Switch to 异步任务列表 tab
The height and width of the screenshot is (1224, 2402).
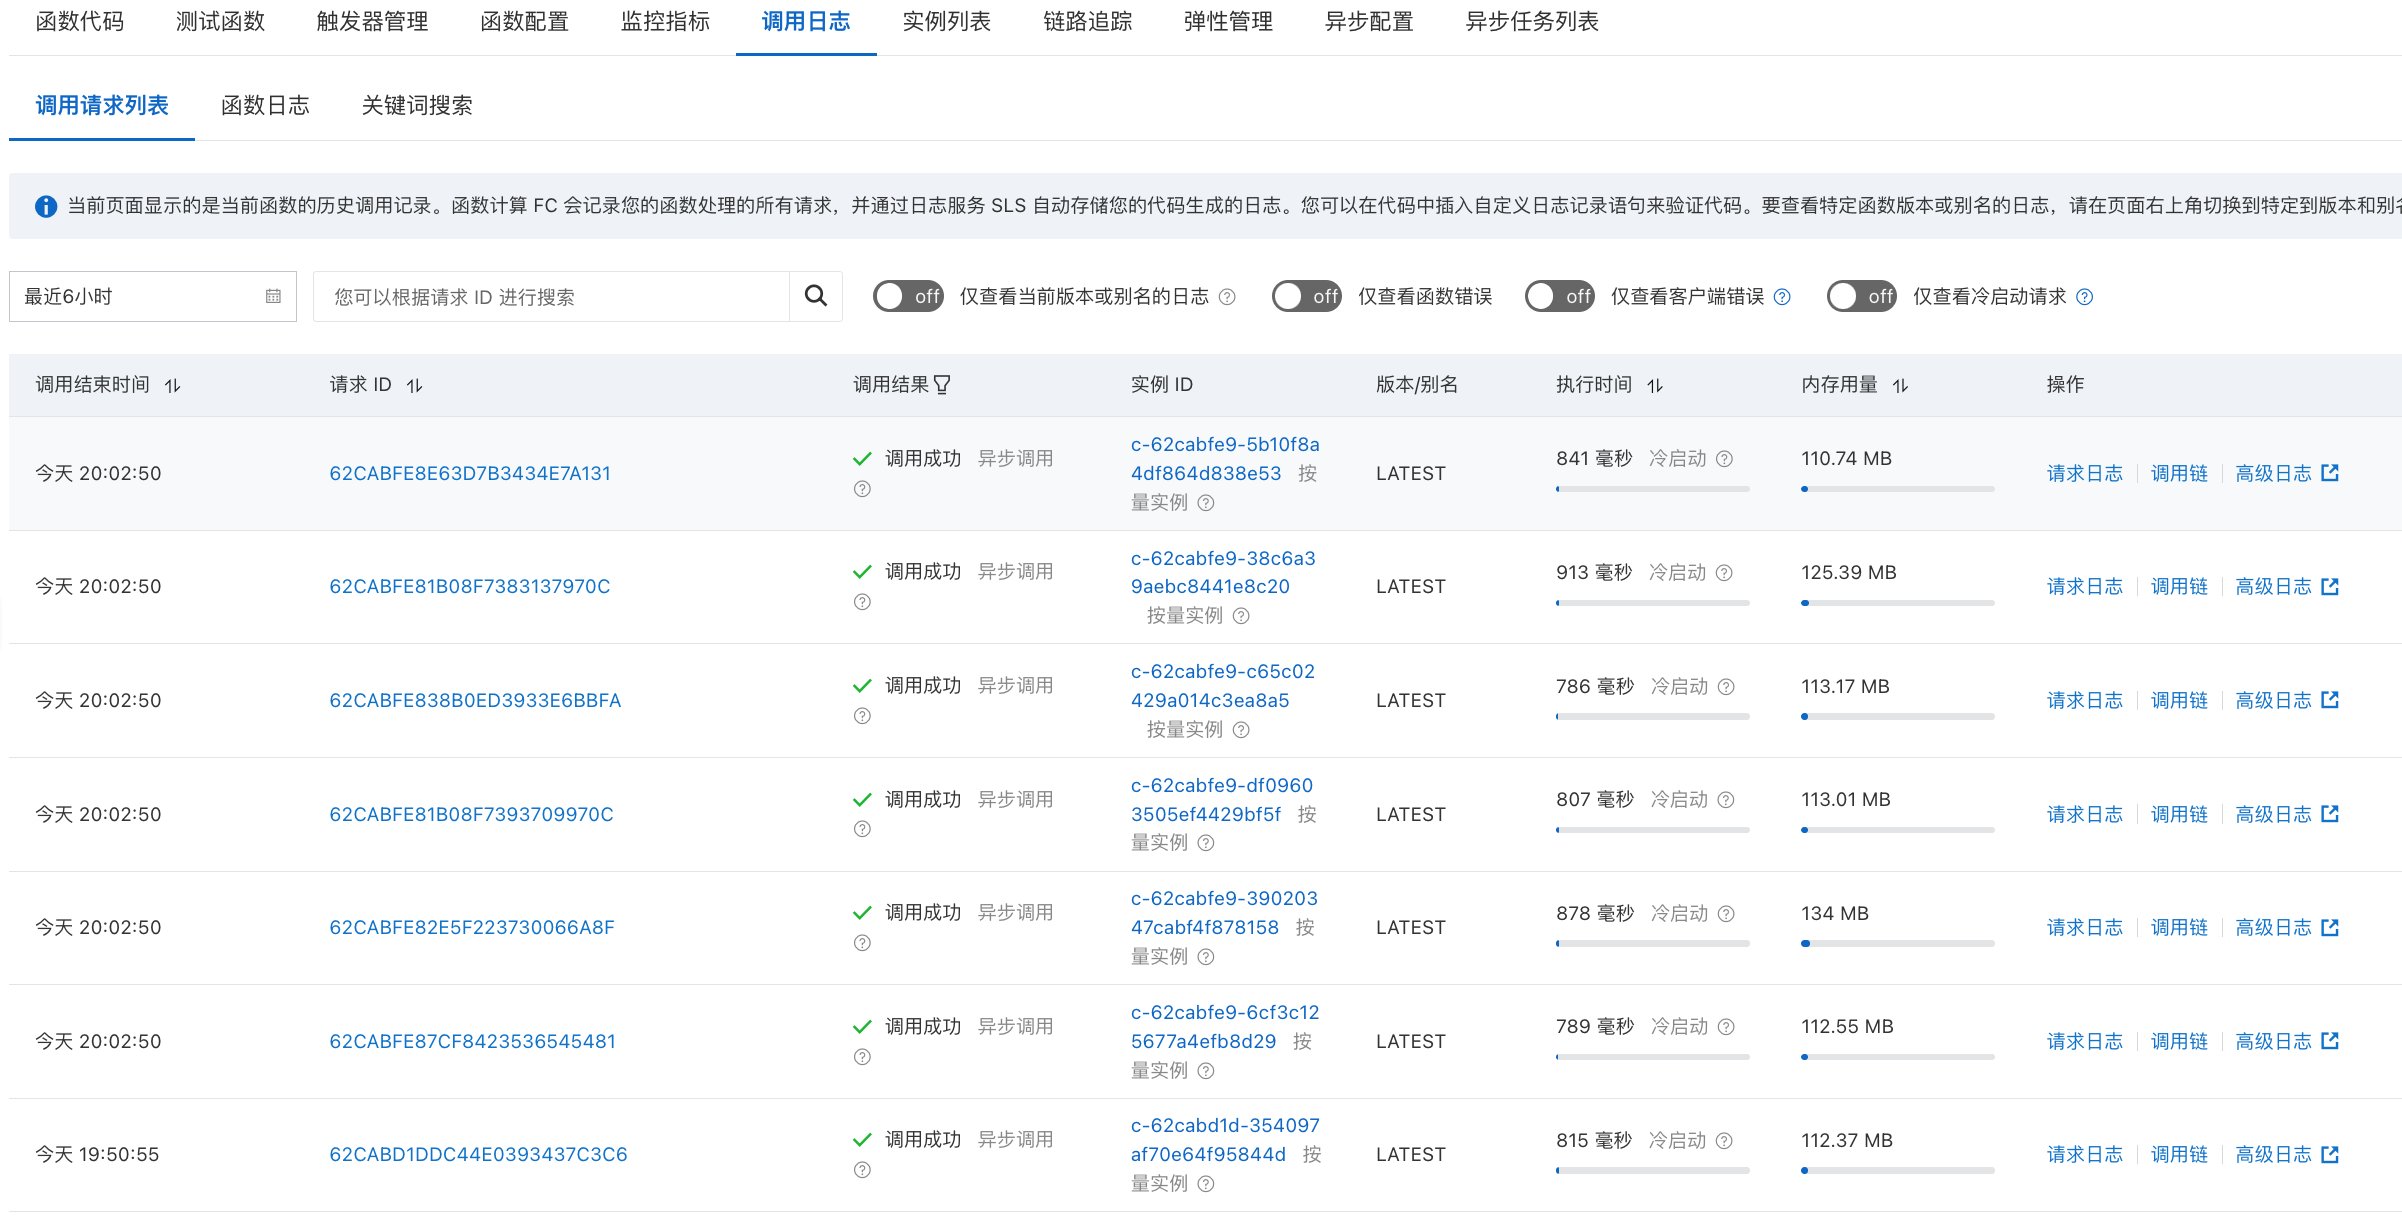click(x=1532, y=22)
